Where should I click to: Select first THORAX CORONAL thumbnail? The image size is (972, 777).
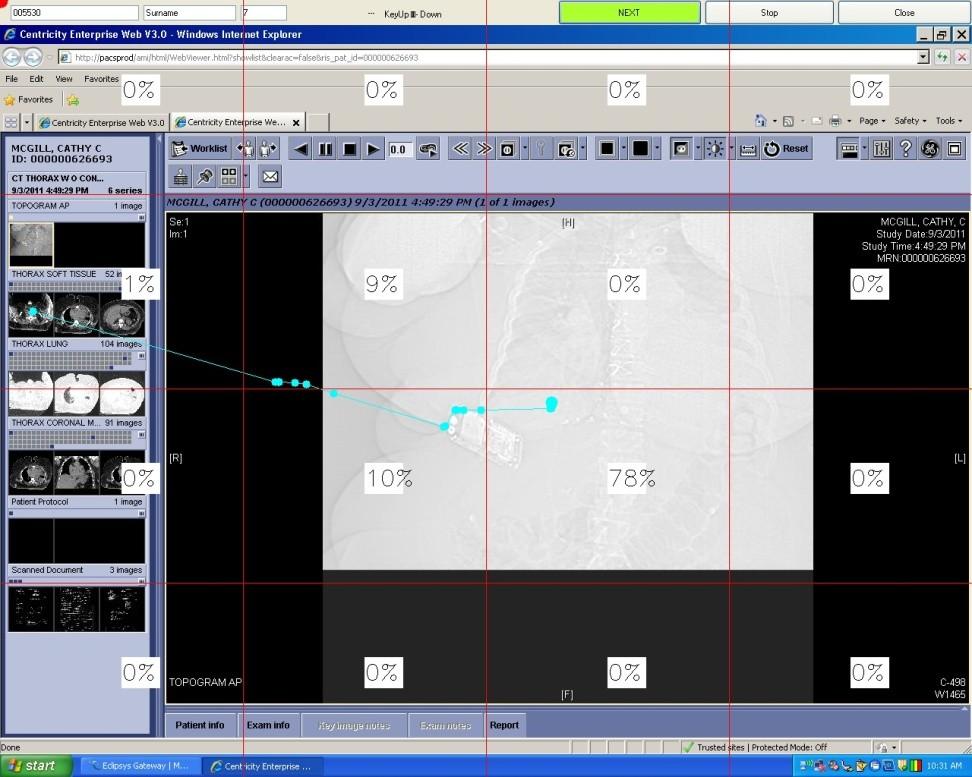tap(31, 472)
